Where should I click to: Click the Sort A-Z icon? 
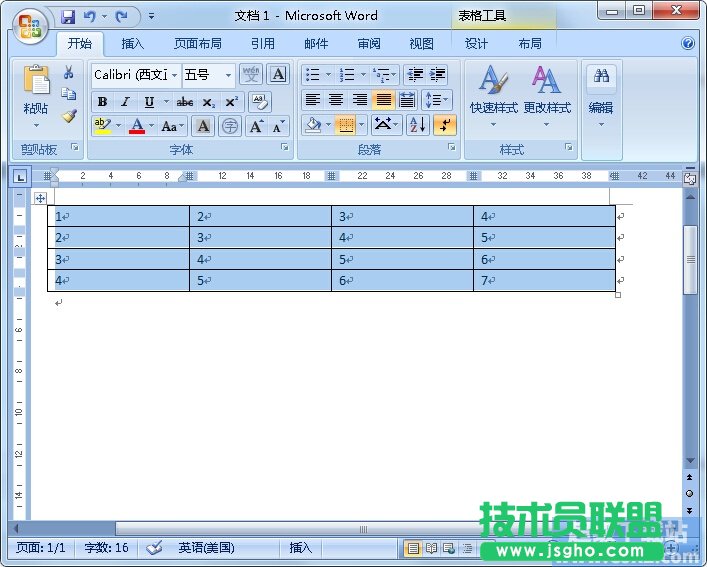point(417,125)
